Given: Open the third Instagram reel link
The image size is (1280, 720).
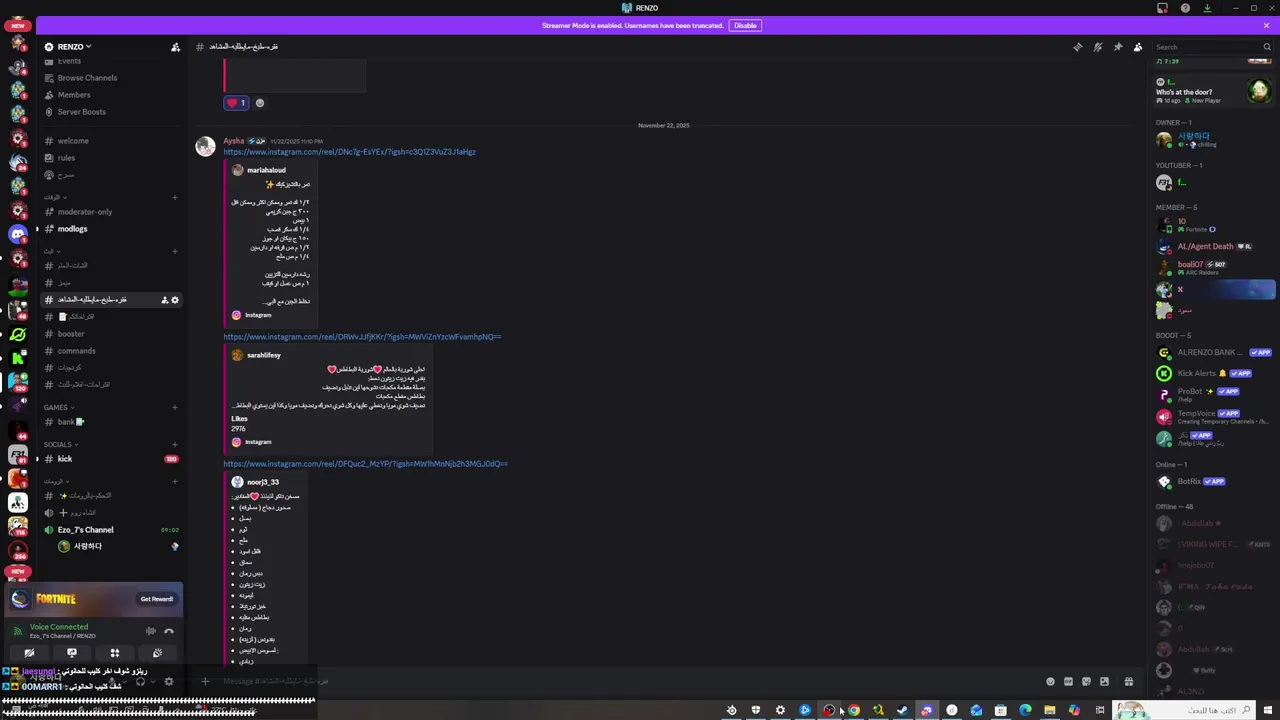Looking at the screenshot, I should click(365, 464).
